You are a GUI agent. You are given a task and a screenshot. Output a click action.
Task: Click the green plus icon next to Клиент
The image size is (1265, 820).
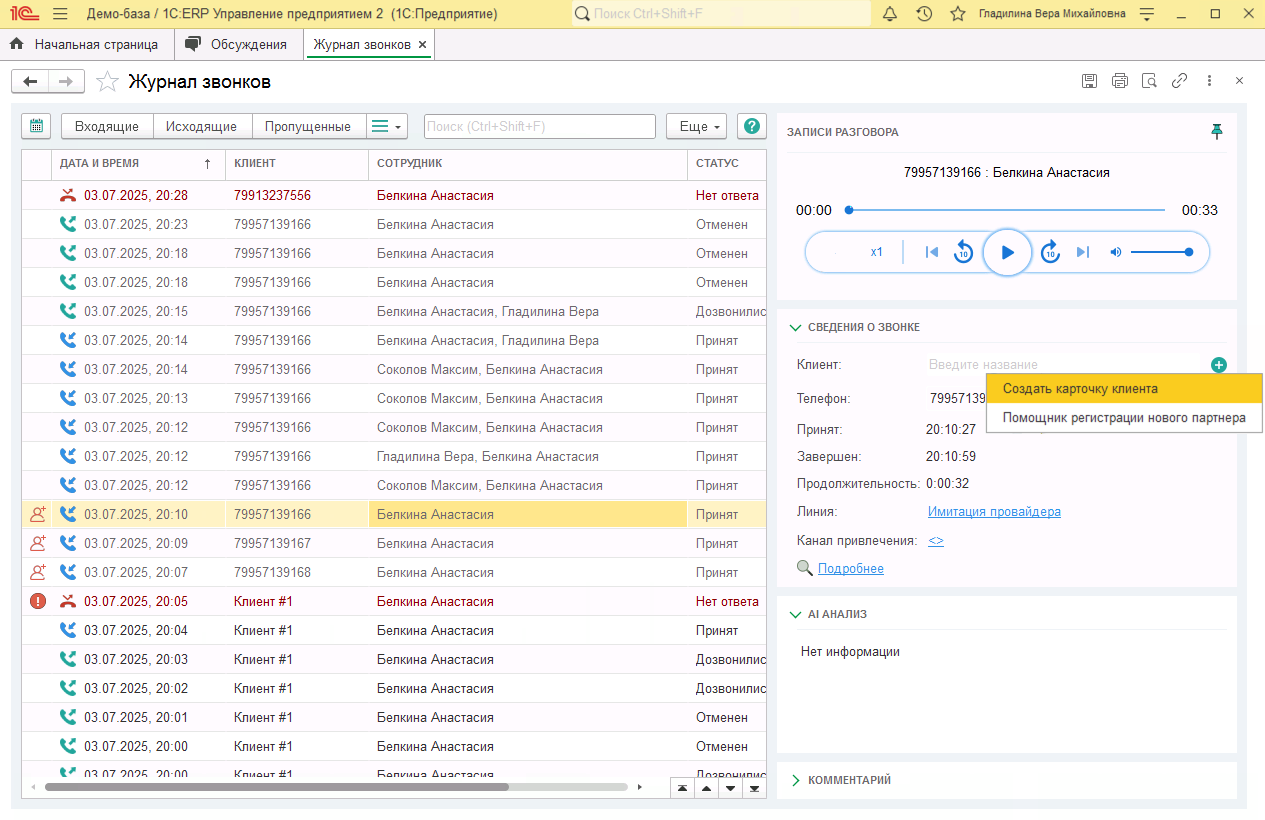pos(1218,365)
